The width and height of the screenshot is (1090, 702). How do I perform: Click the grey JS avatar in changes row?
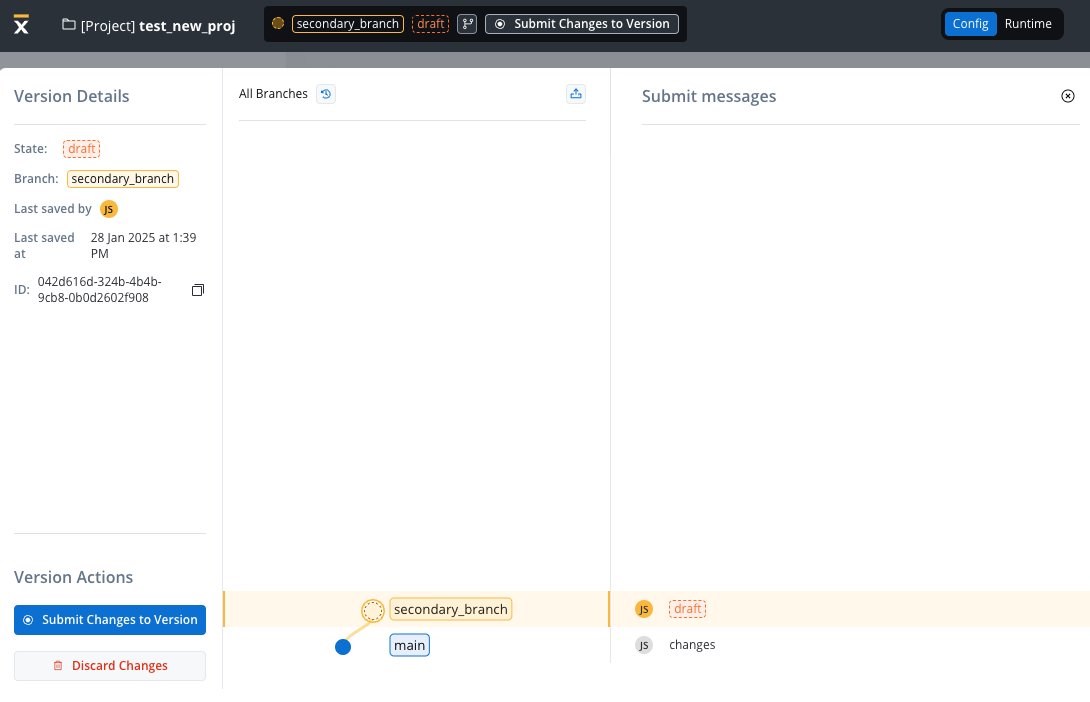tap(644, 645)
